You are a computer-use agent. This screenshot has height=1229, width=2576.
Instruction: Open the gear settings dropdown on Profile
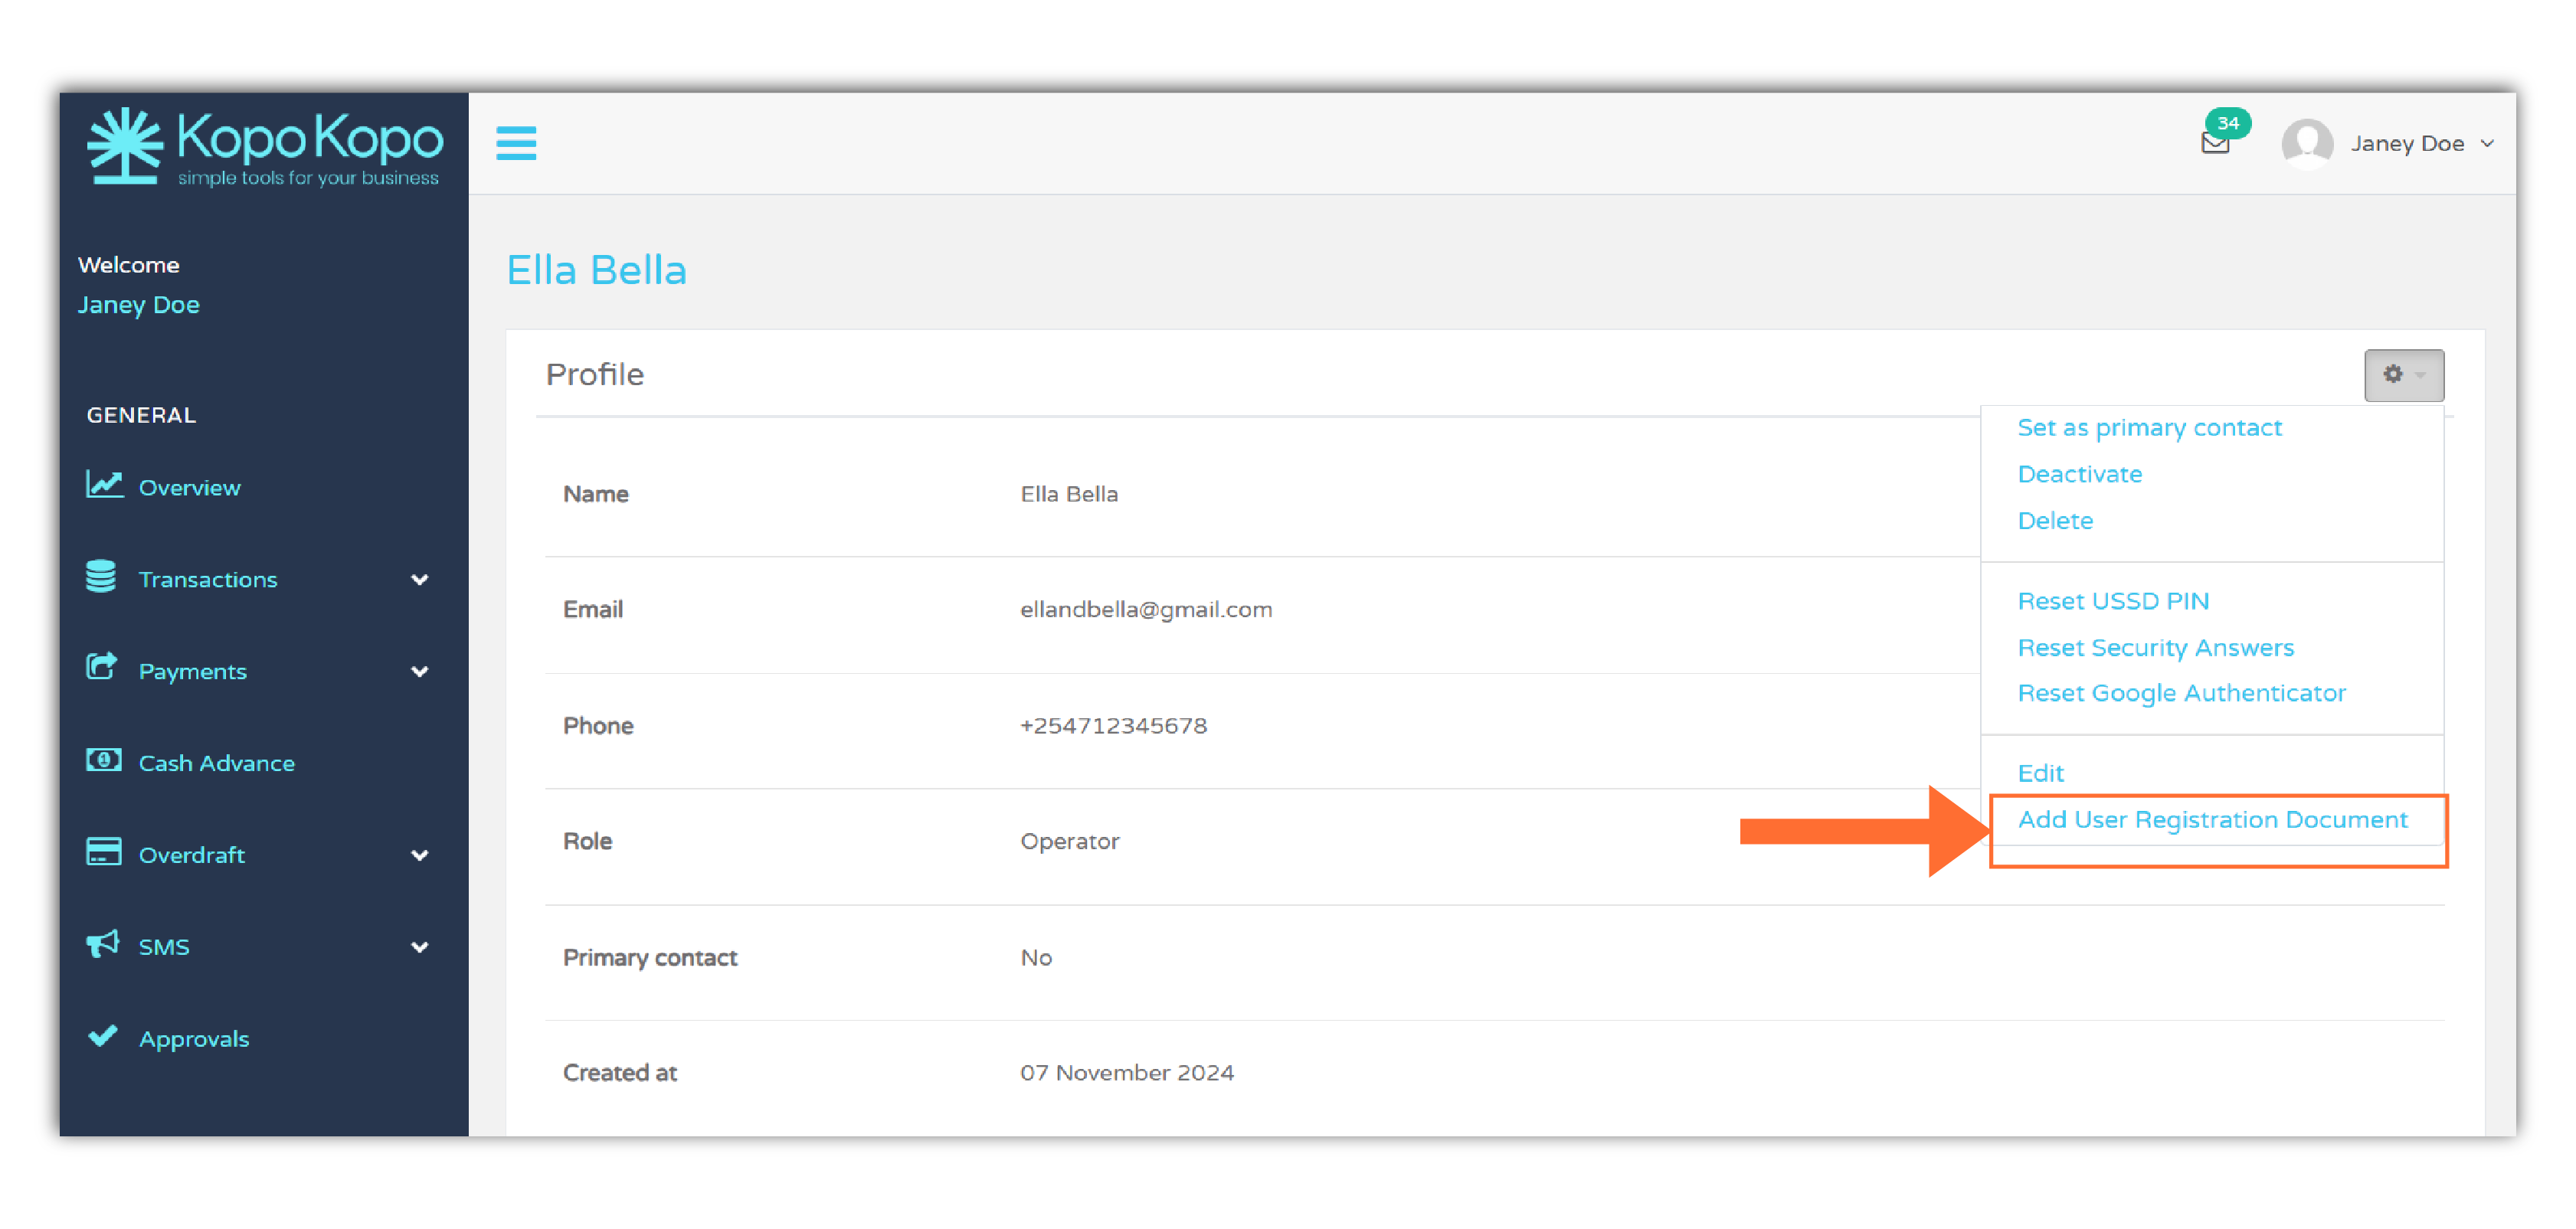(x=2404, y=375)
